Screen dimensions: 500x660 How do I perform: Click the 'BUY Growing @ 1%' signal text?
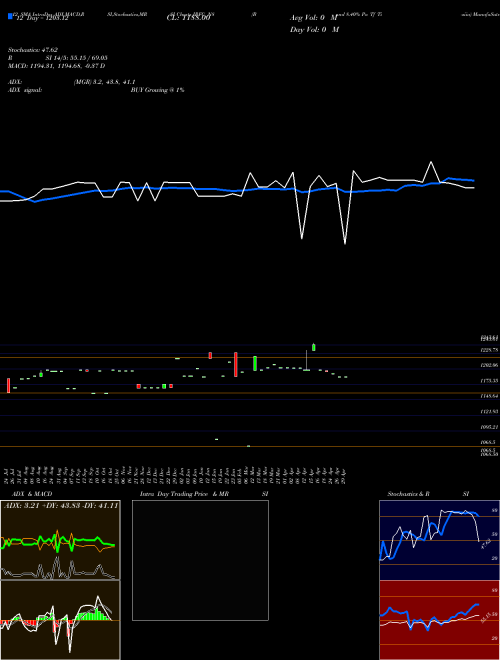(x=157, y=90)
